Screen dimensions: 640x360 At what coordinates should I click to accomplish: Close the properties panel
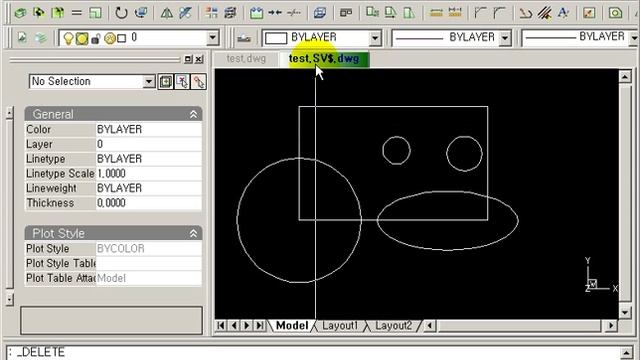click(x=199, y=59)
